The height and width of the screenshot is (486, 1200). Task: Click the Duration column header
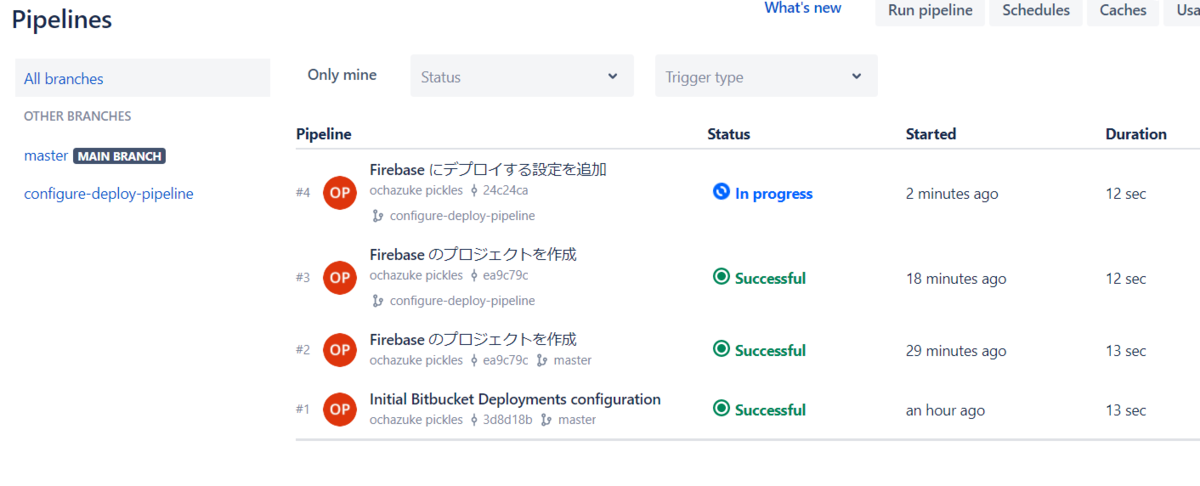[x=1136, y=134]
